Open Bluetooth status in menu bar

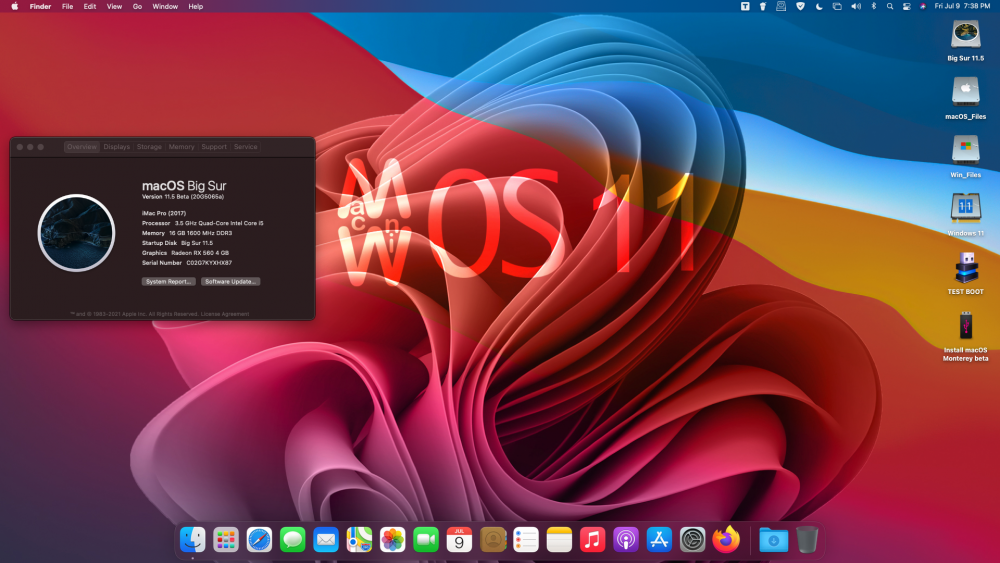[874, 6]
